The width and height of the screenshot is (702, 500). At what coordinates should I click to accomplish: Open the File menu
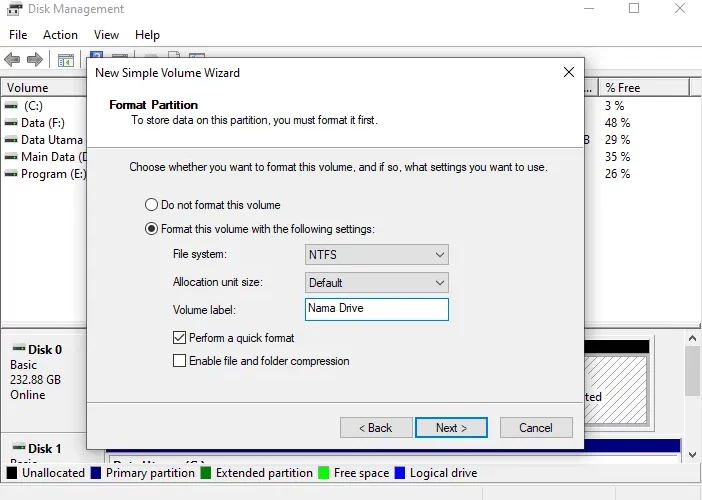click(x=18, y=35)
